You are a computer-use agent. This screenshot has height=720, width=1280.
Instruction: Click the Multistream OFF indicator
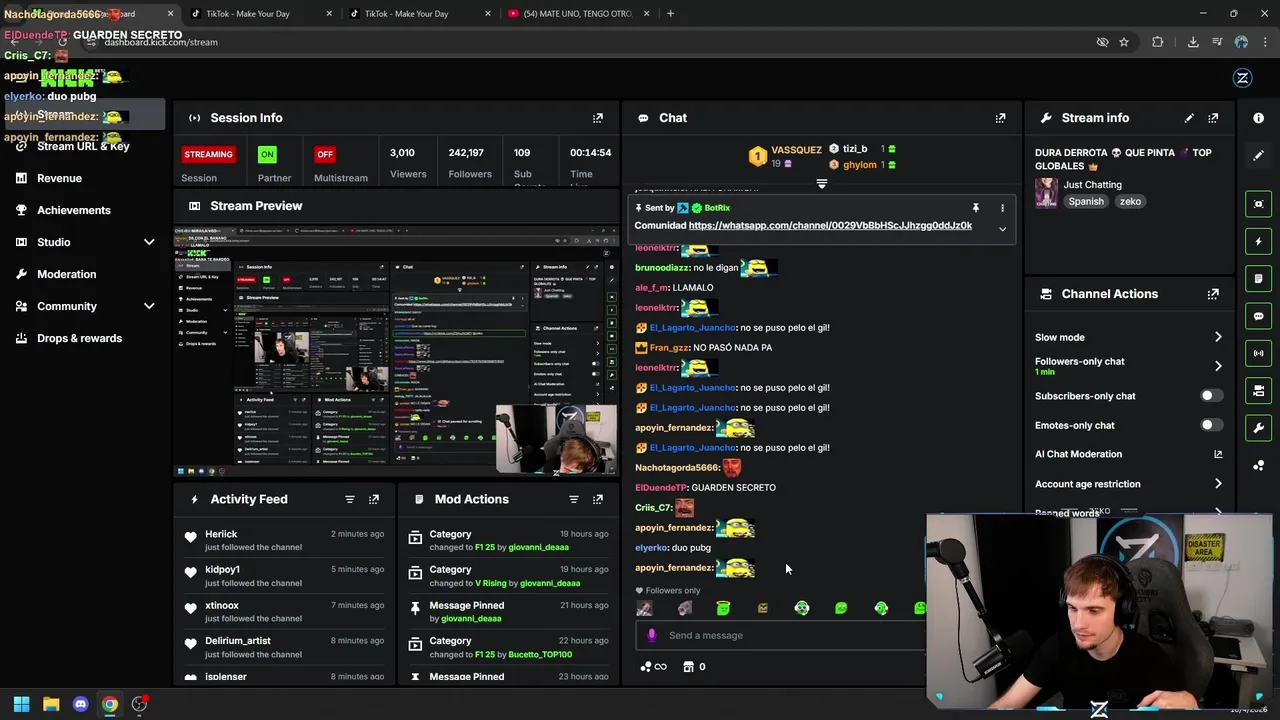(x=324, y=154)
